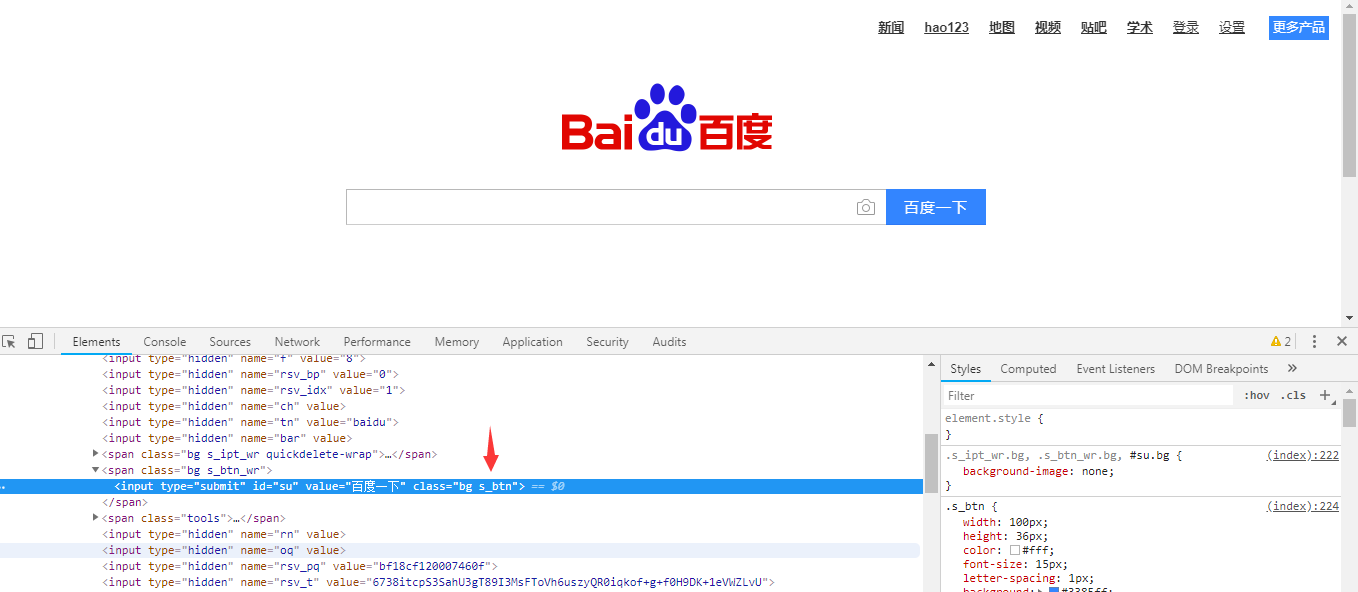
Task: Click the #fff color swatch
Action: (1015, 550)
